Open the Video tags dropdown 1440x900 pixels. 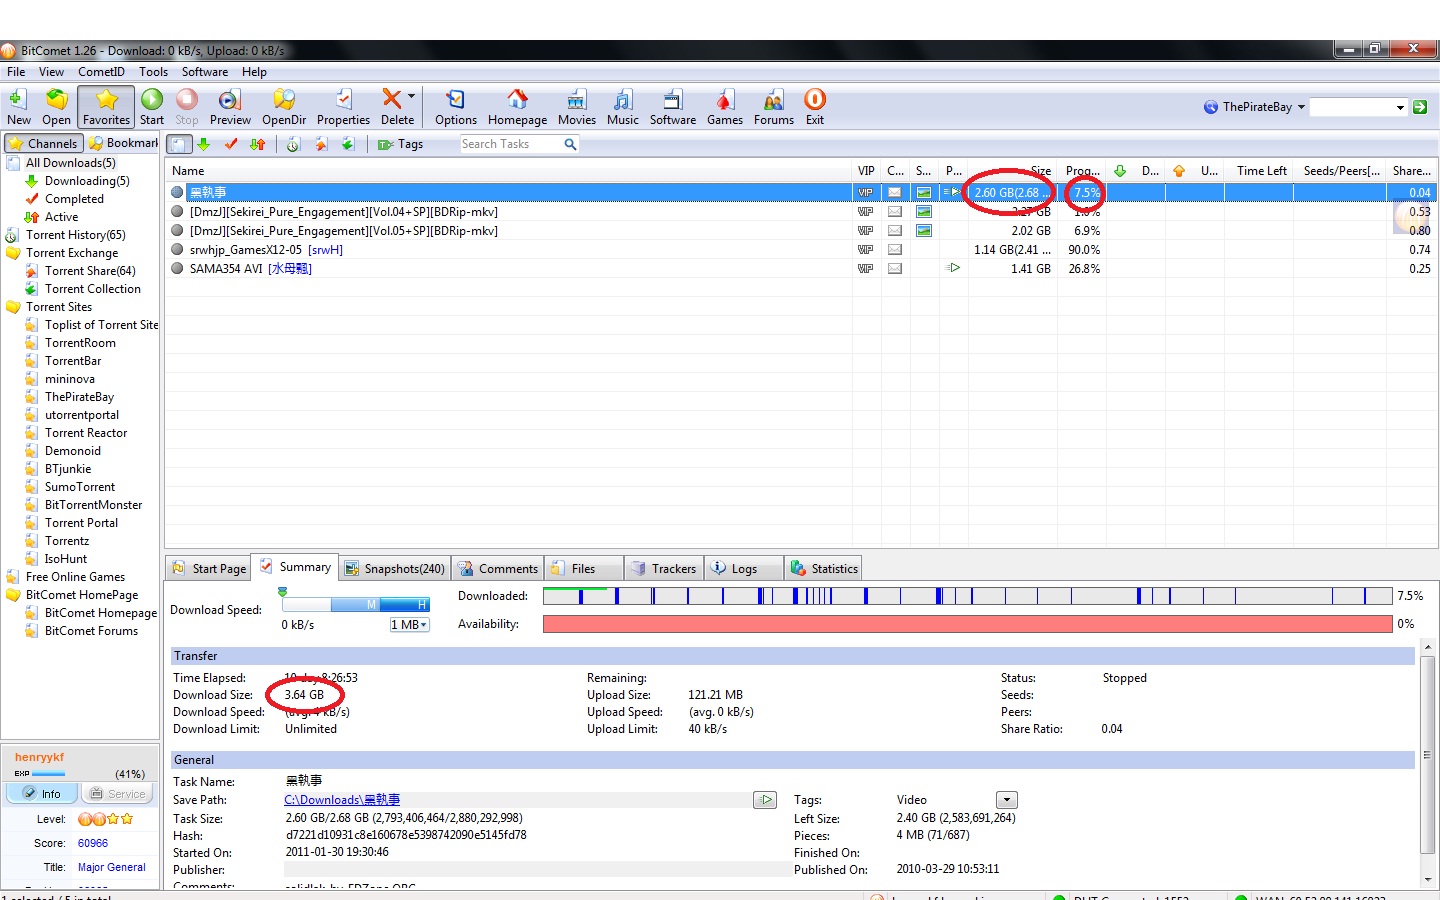pos(1007,800)
